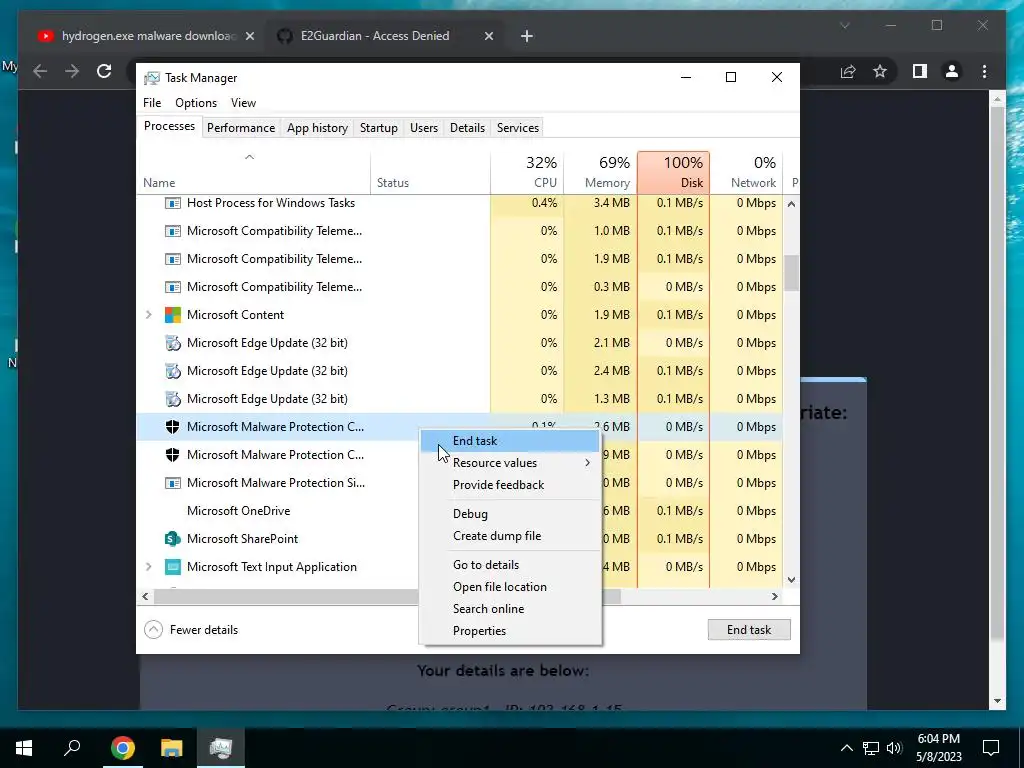Click the Microsoft Content colored logo icon
This screenshot has width=1024, height=768.
tap(172, 315)
